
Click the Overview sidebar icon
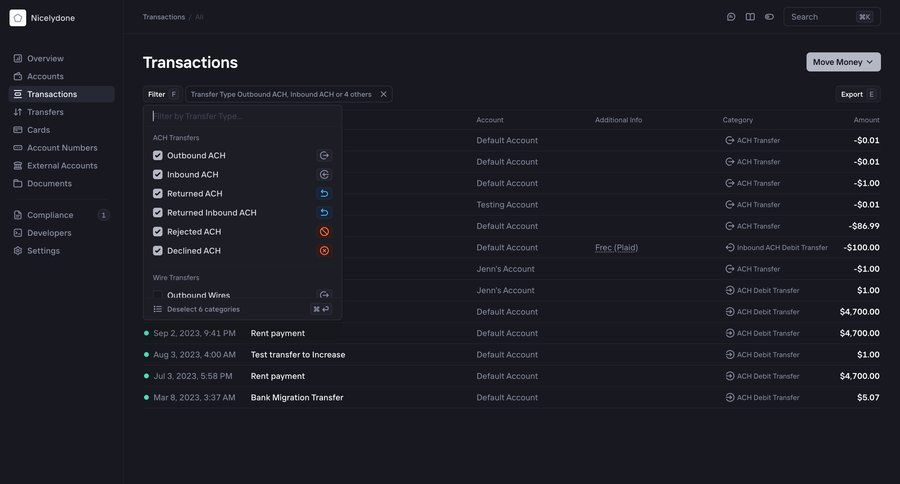click(18, 59)
